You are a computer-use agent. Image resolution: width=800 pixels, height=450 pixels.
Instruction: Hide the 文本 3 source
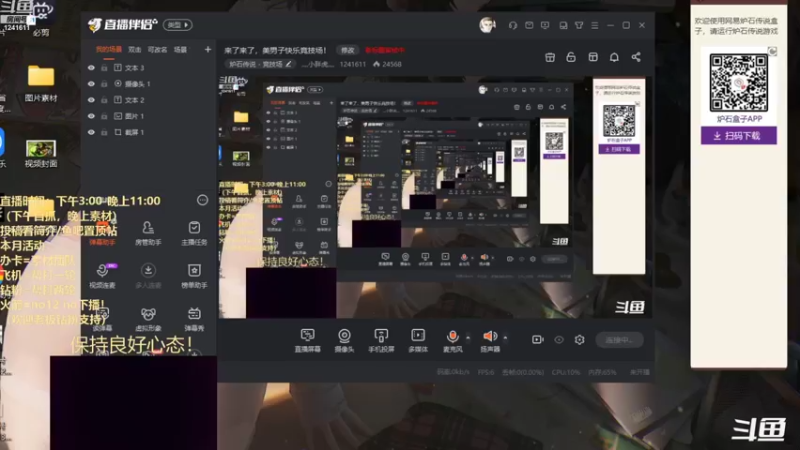click(x=91, y=67)
